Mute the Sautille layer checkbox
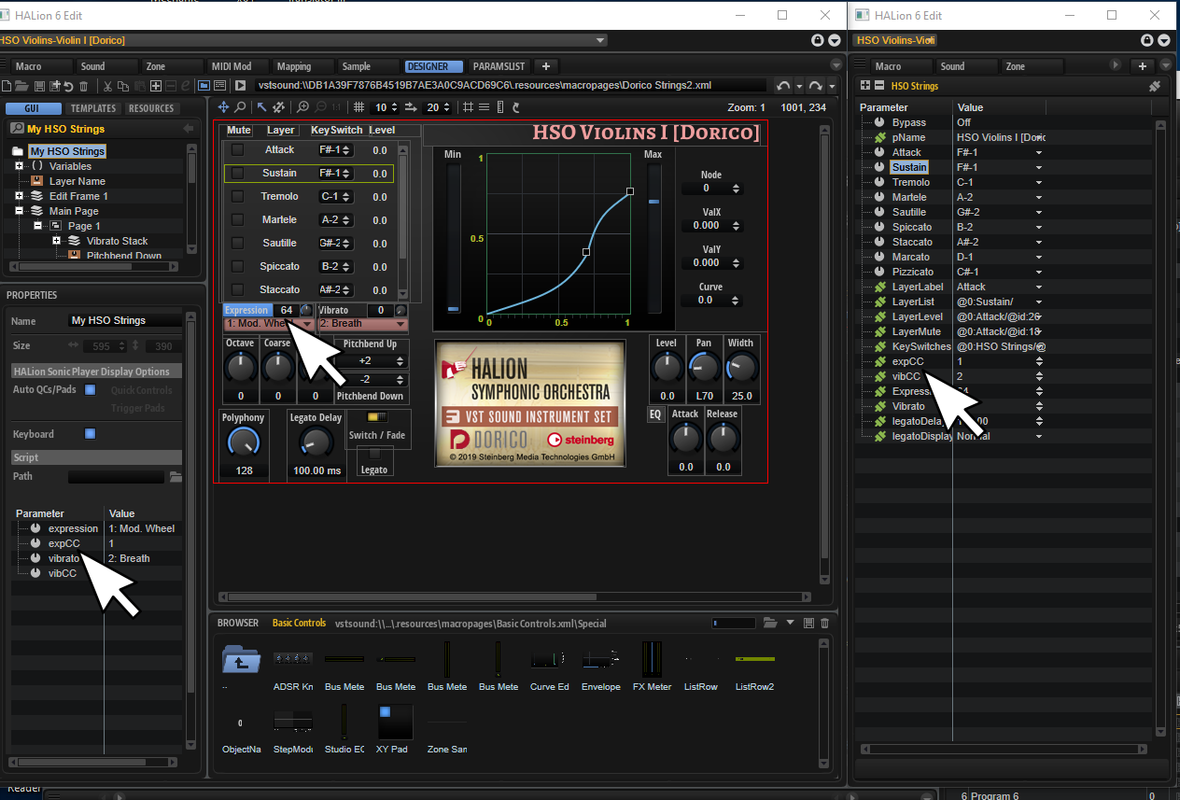 point(238,243)
